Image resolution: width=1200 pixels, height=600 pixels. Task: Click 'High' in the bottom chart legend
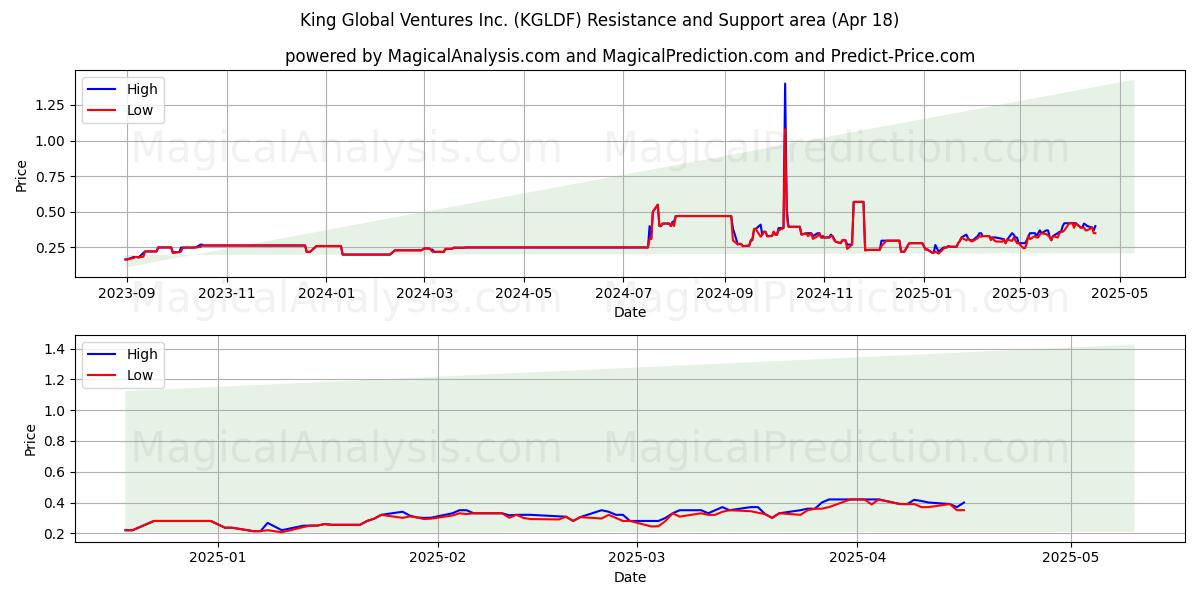(x=142, y=354)
